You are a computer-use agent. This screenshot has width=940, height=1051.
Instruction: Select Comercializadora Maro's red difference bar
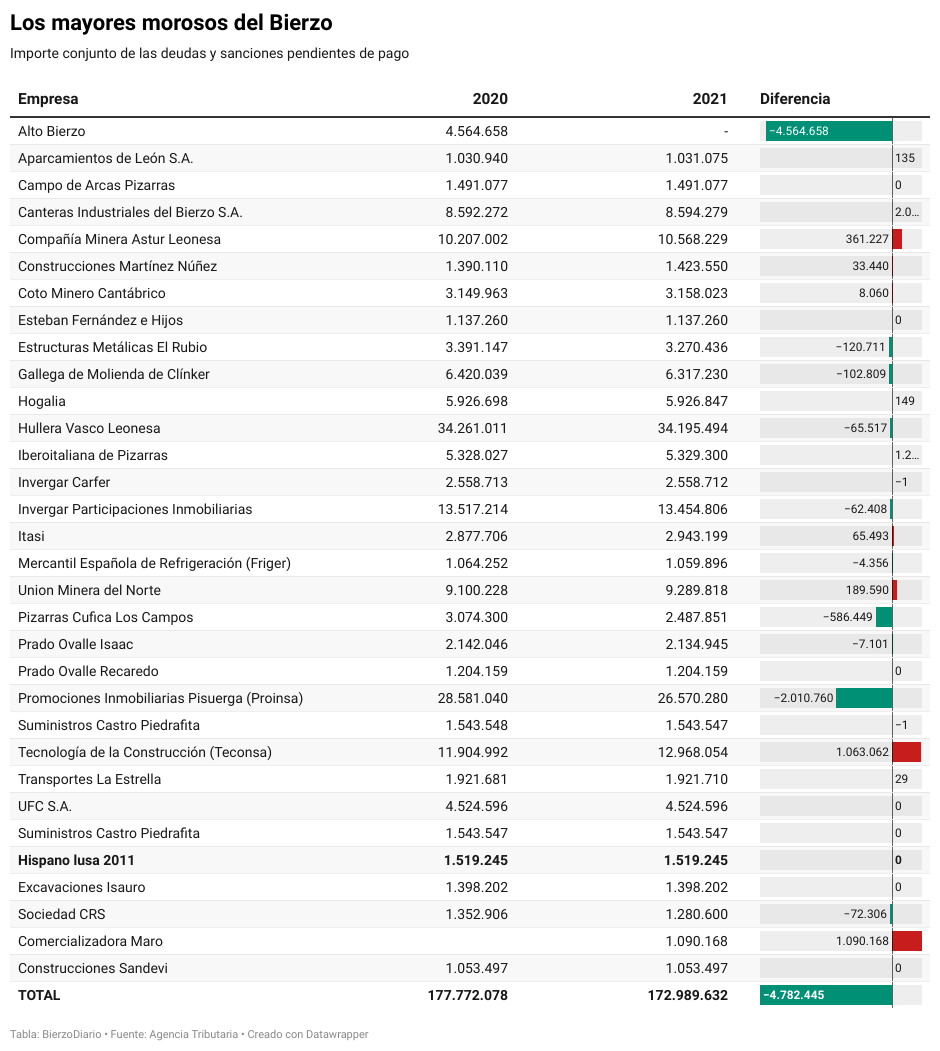907,941
